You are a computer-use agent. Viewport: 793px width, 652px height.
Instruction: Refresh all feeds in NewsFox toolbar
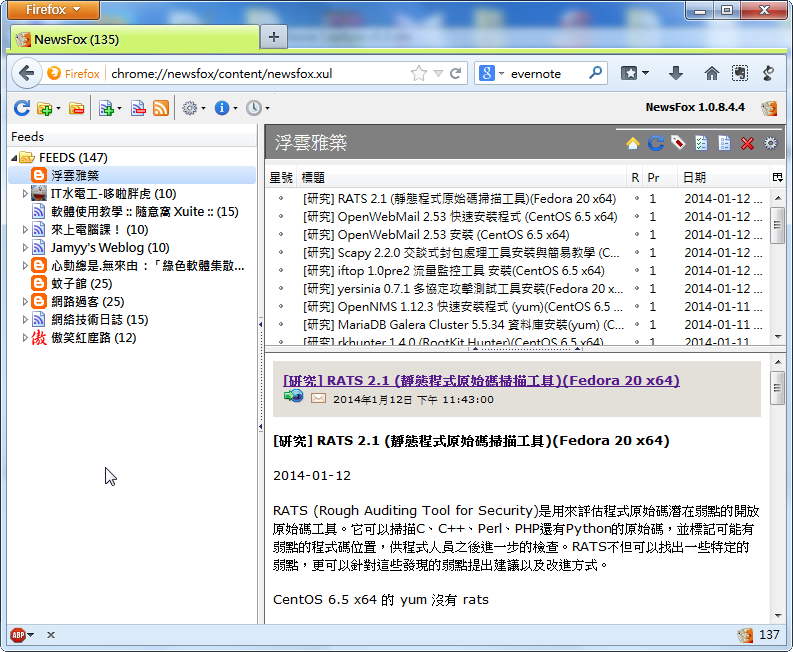[x=22, y=108]
